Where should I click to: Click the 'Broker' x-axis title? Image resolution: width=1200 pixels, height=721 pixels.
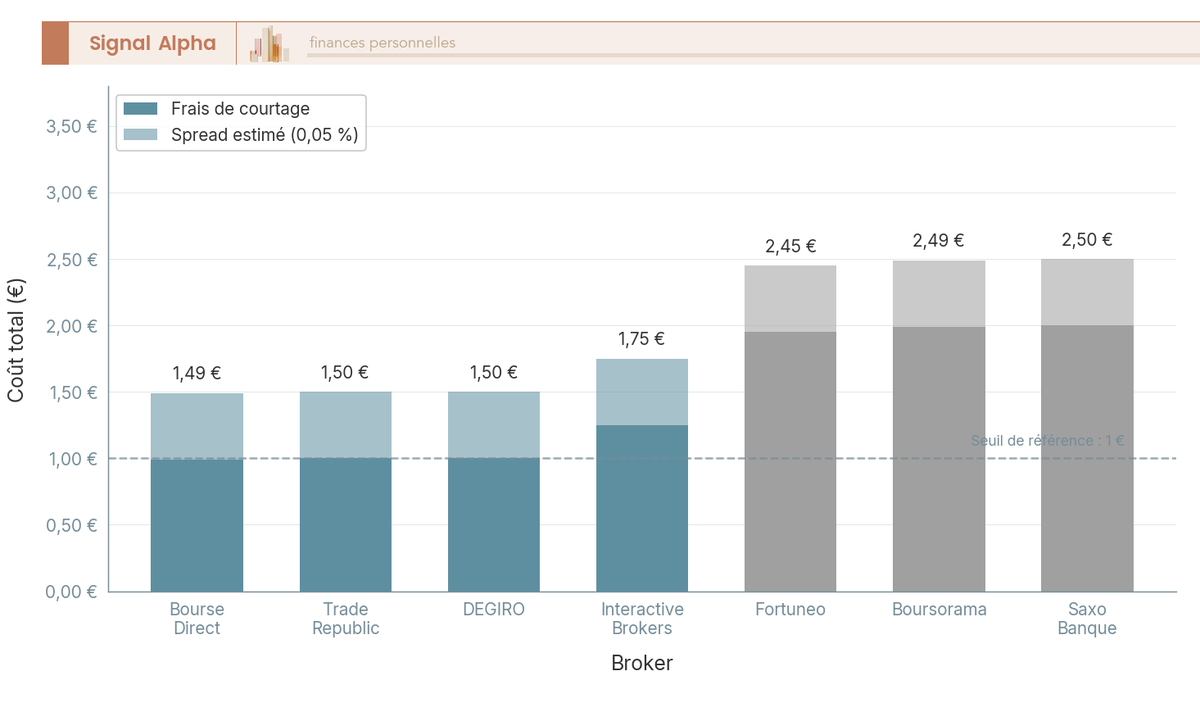coord(642,663)
